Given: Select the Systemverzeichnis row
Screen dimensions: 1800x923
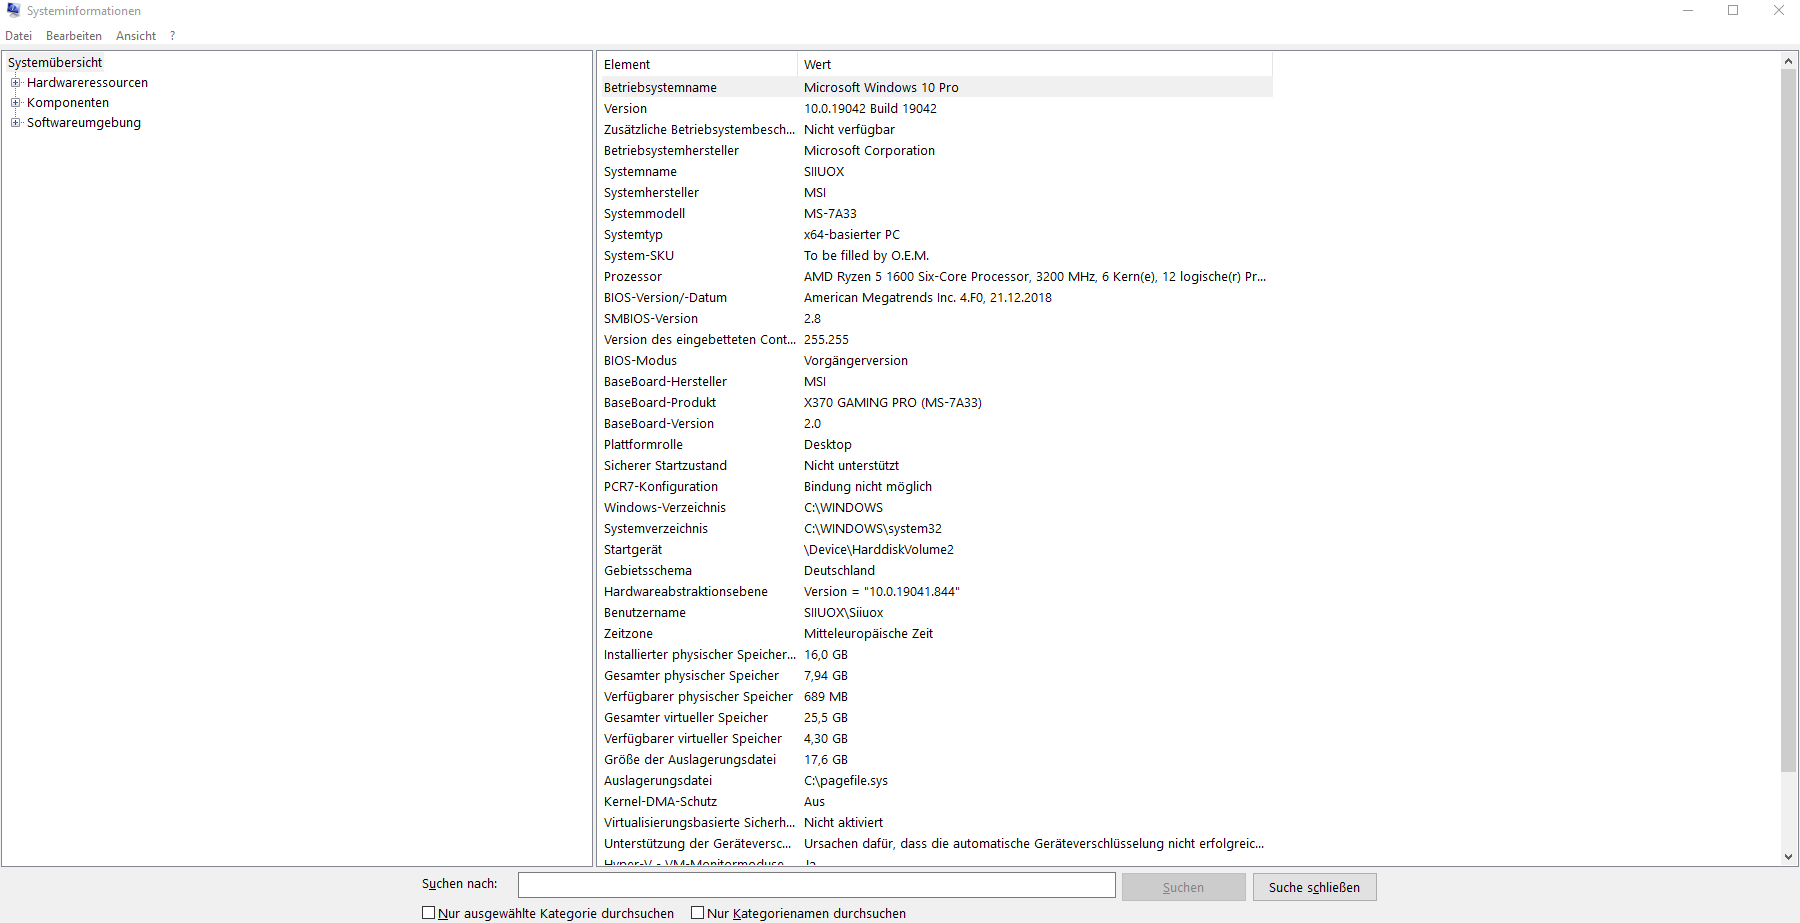Looking at the screenshot, I should [935, 529].
